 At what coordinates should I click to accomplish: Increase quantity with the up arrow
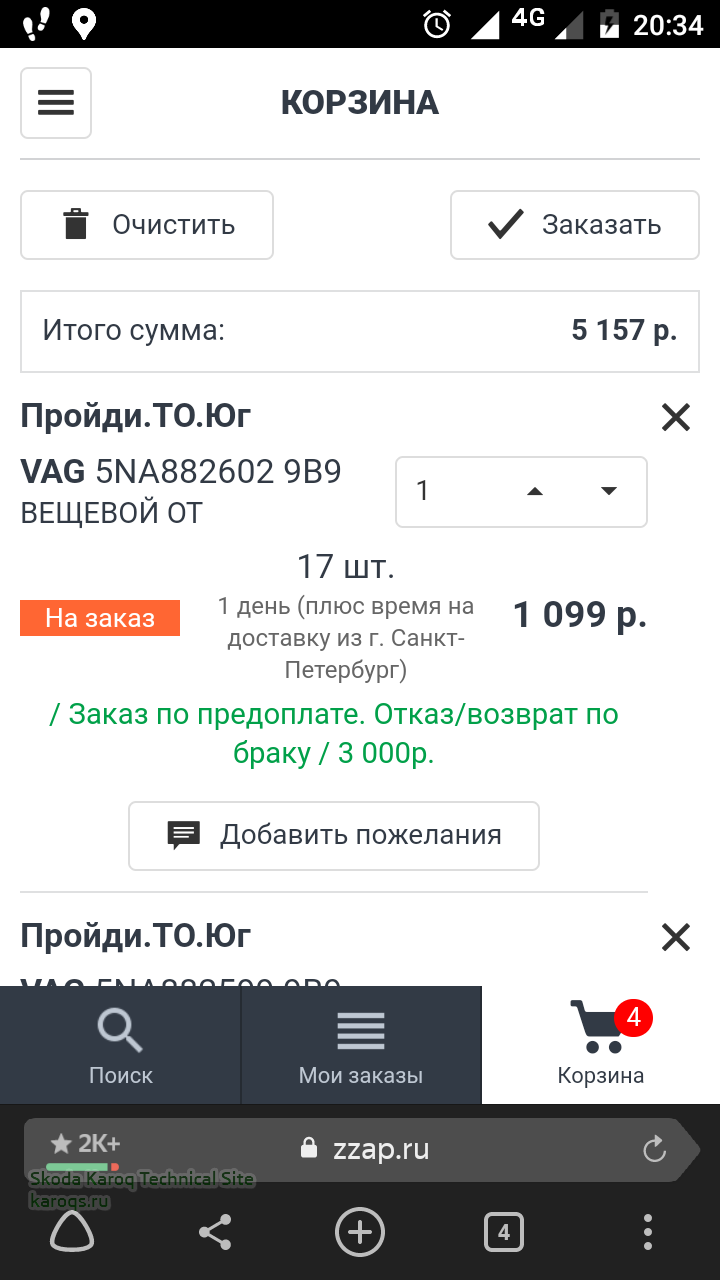(535, 491)
